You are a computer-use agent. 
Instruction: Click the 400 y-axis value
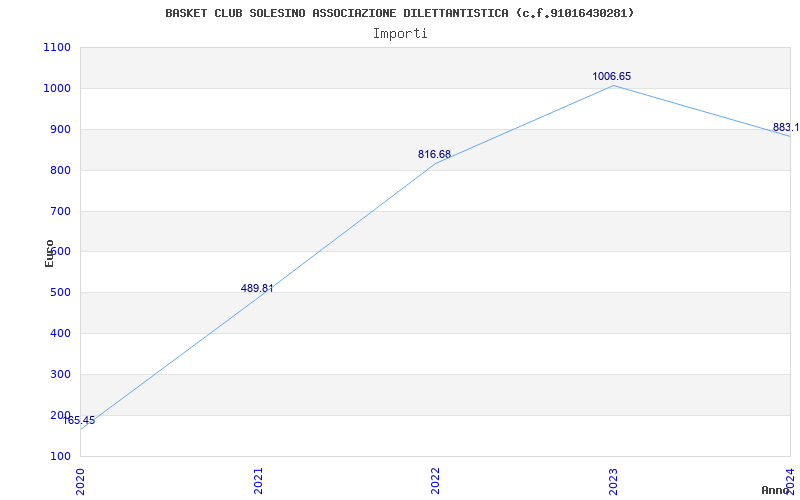60,333
